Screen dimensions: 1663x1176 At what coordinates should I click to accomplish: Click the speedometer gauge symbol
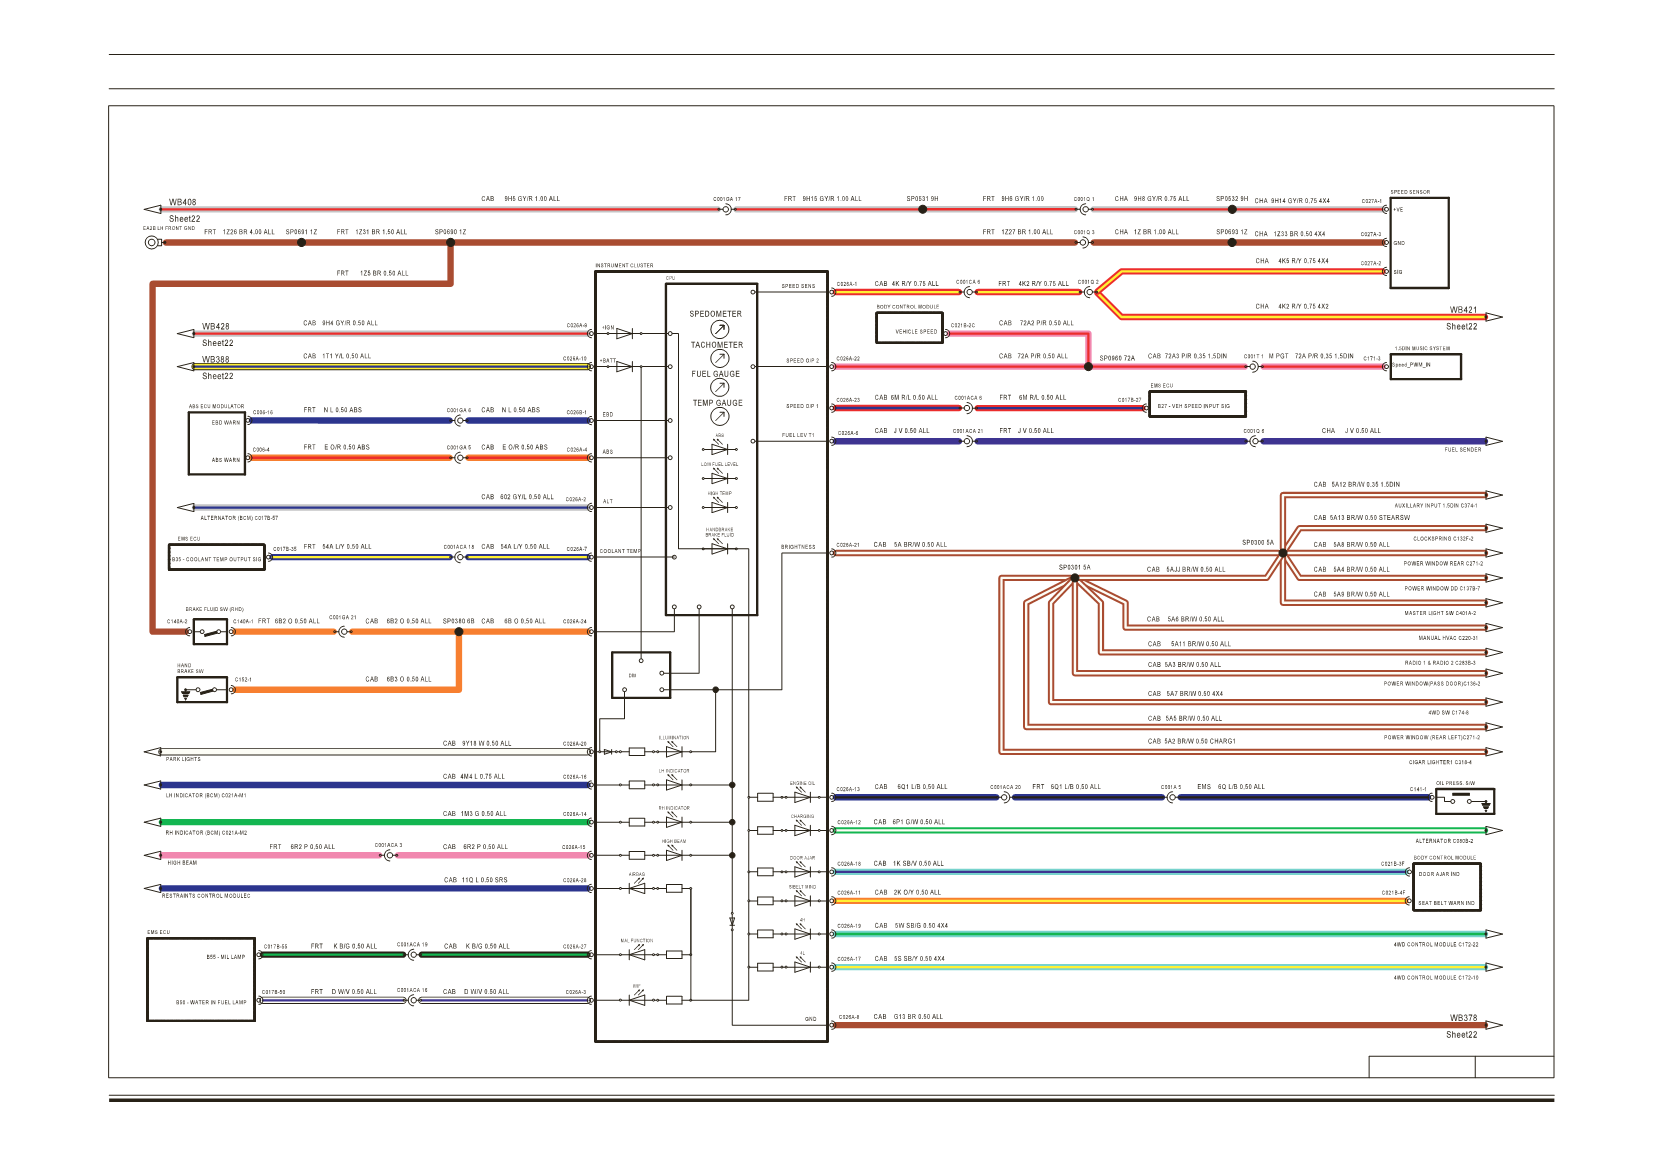point(719,329)
